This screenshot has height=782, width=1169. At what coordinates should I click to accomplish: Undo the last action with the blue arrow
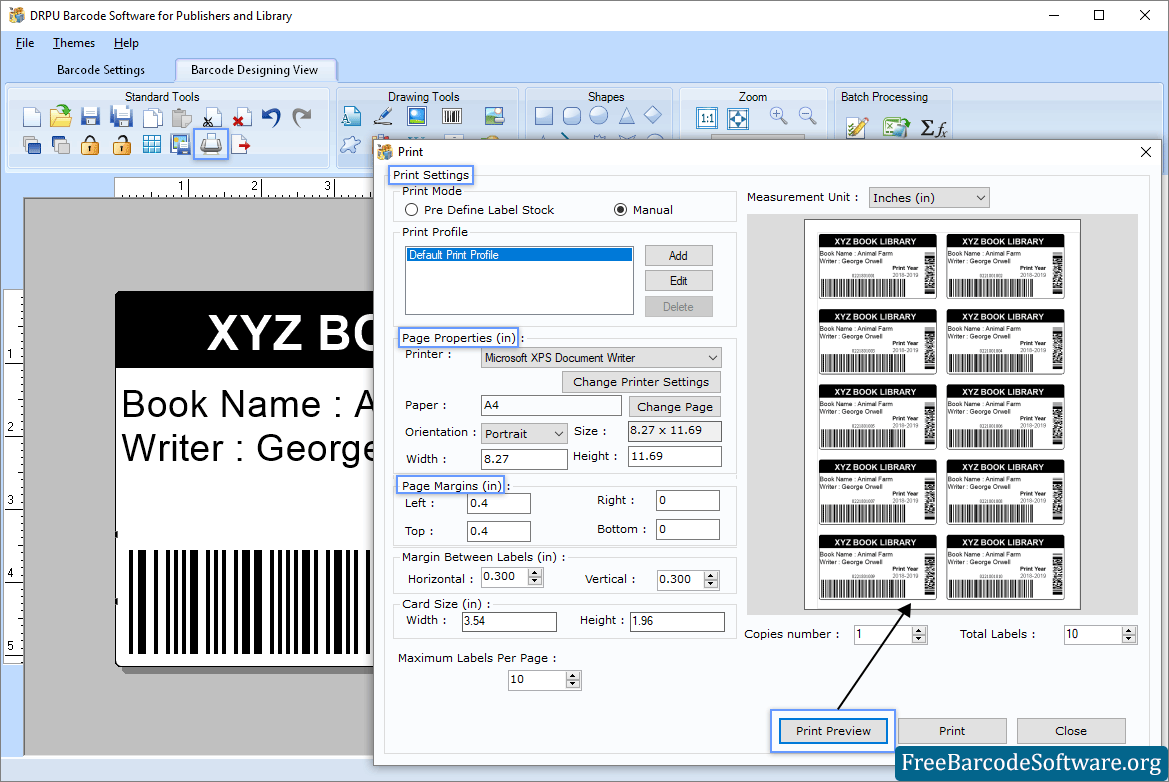(271, 117)
